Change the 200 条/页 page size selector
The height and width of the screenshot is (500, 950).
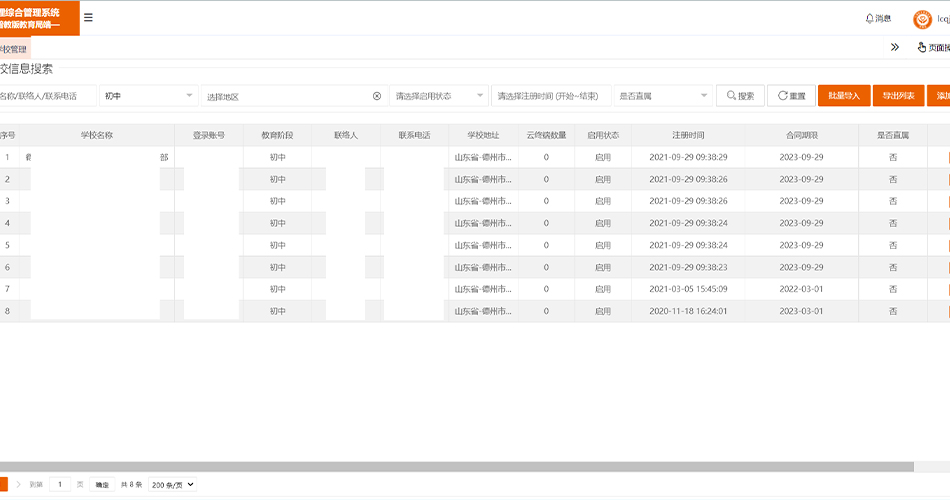[x=172, y=484]
